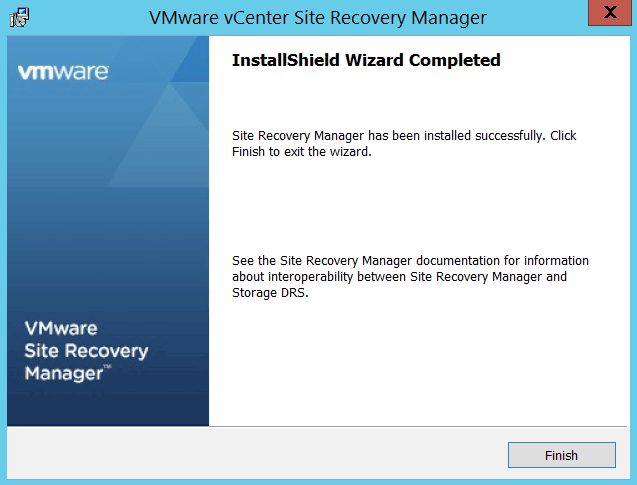
Task: Click the word VMware in the banner label
Action: click(x=61, y=328)
